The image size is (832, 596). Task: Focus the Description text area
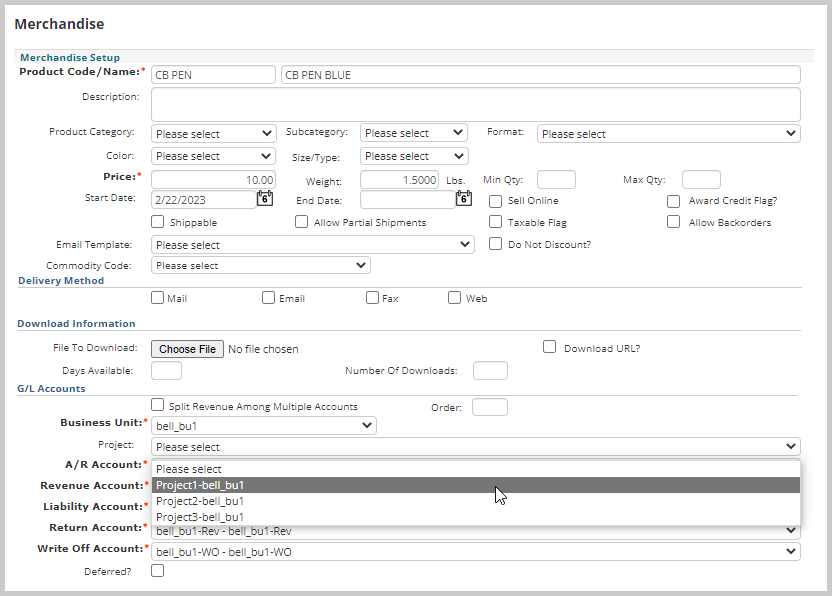[475, 105]
